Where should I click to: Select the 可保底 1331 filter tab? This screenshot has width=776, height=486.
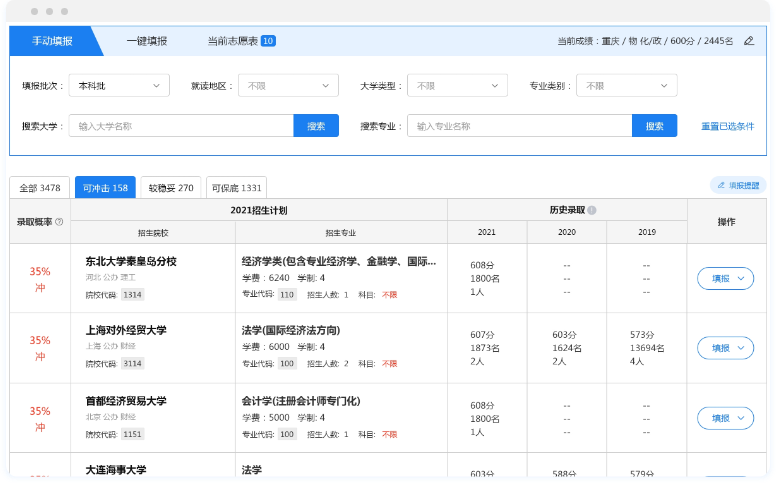click(237, 188)
